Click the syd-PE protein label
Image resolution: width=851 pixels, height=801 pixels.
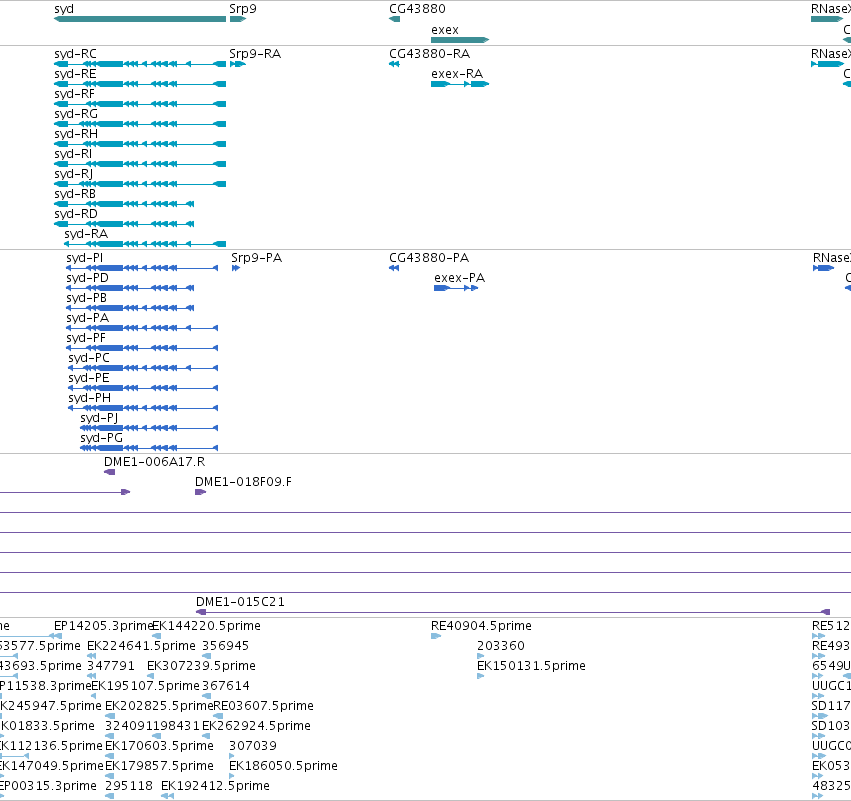point(88,378)
